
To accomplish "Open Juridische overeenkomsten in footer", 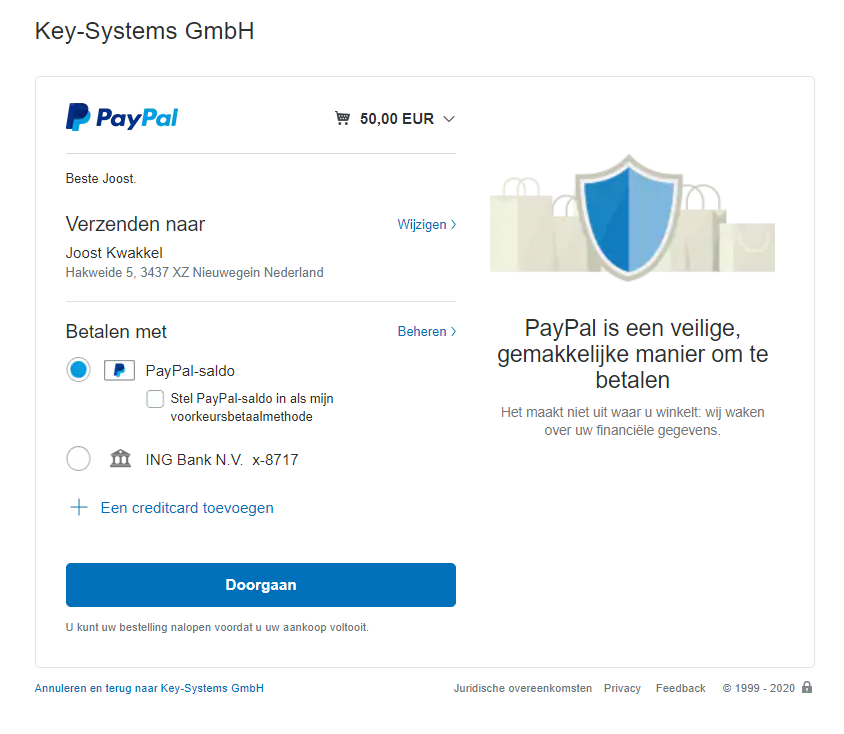I will [522, 689].
